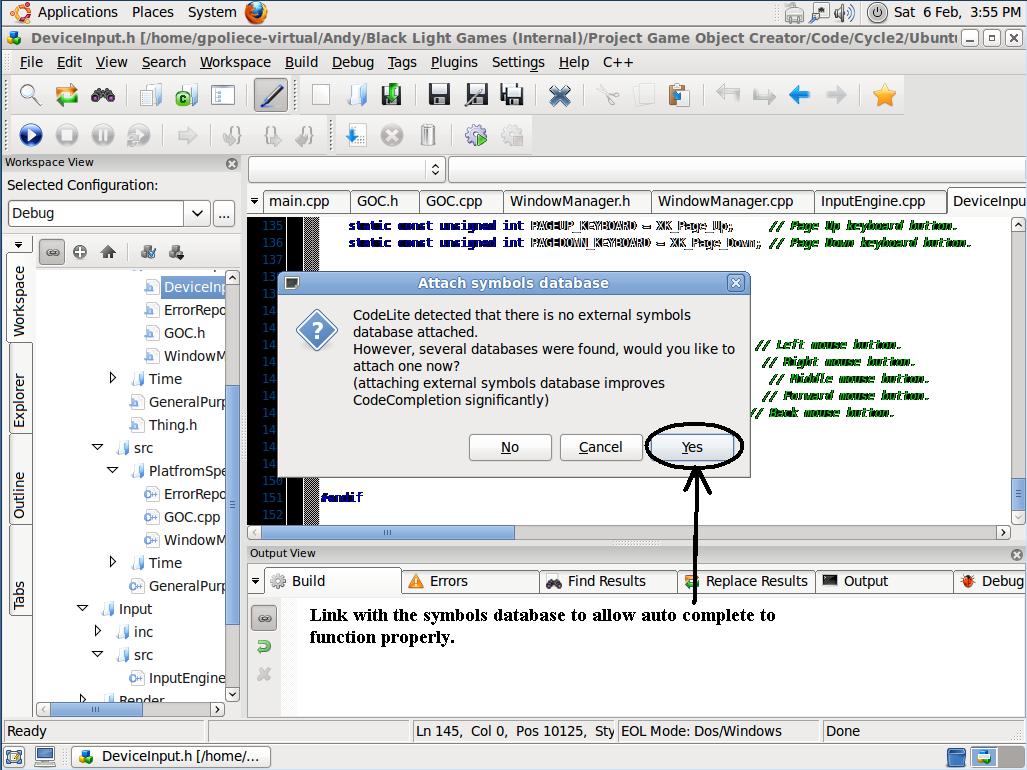Save all files with stacked floppies icon
Image resolution: width=1027 pixels, height=770 pixels.
pyautogui.click(x=512, y=96)
